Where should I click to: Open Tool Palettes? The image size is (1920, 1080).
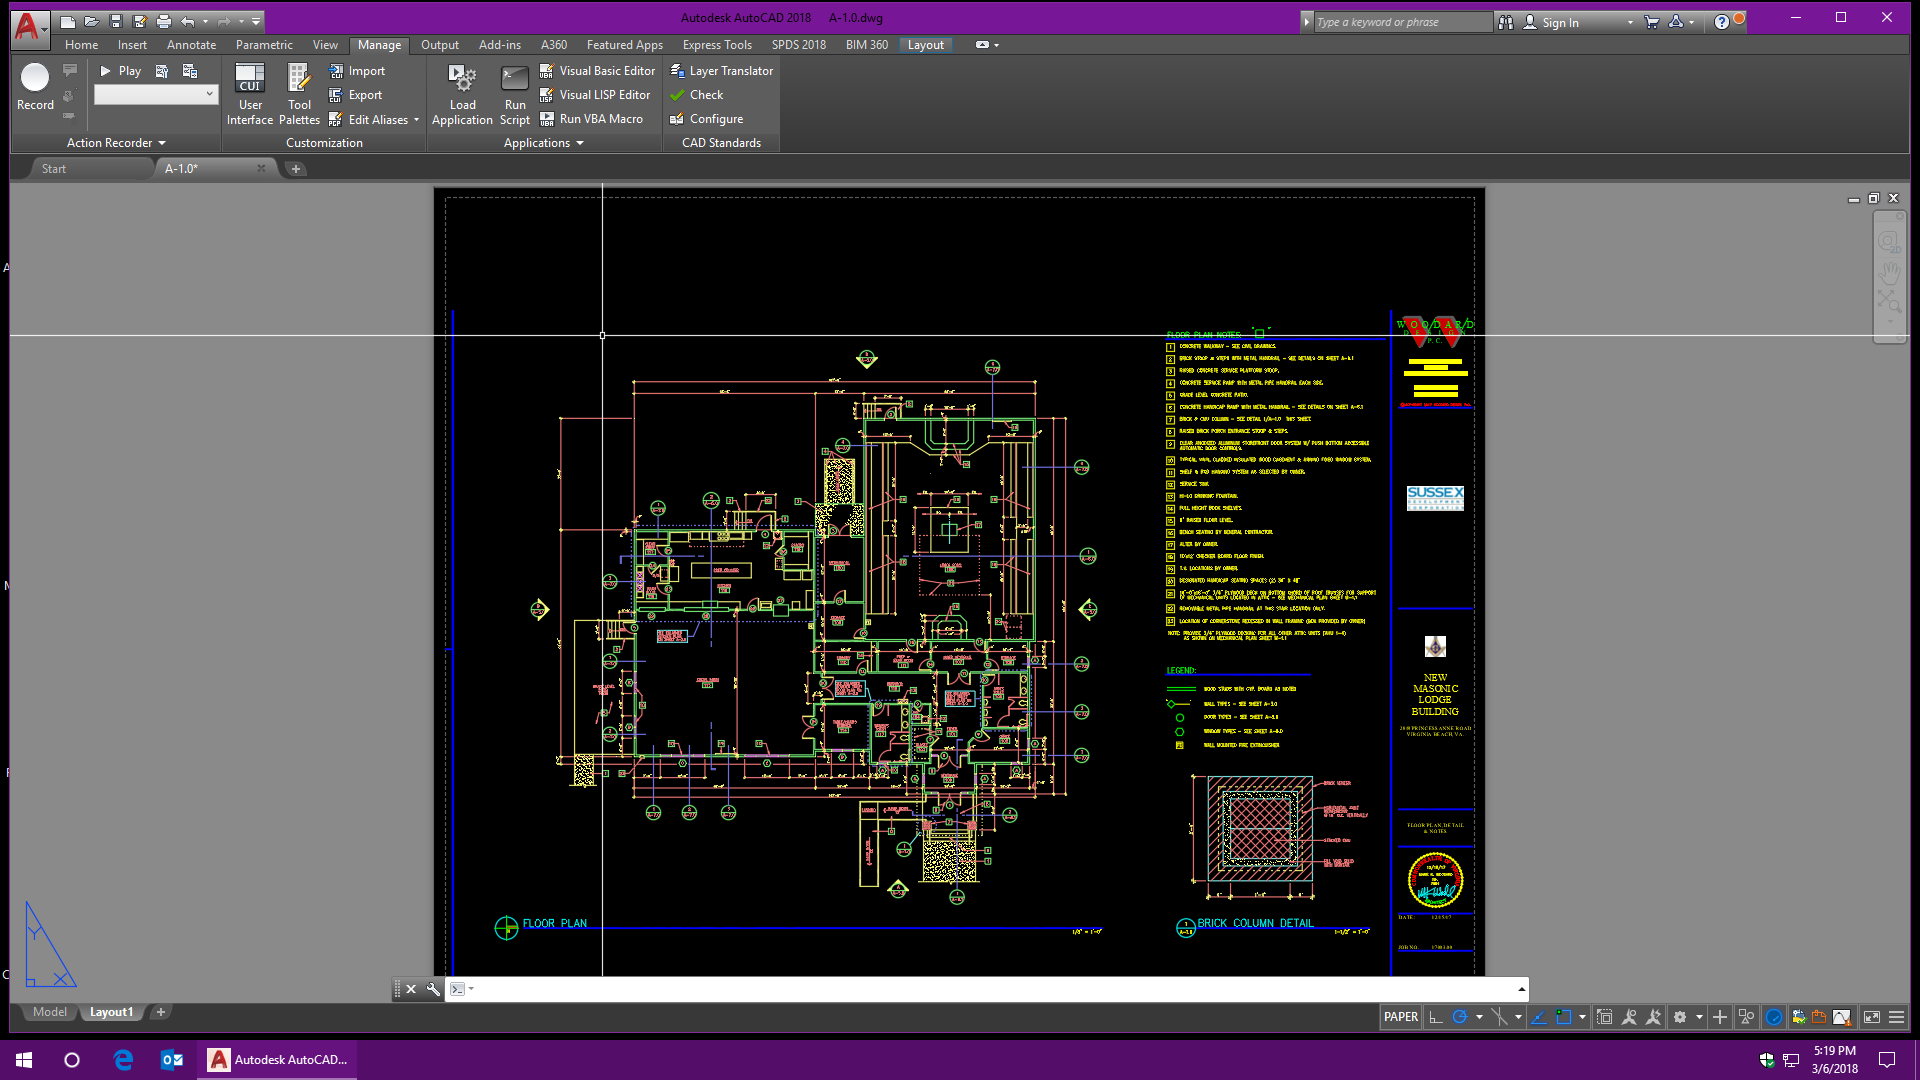[299, 90]
